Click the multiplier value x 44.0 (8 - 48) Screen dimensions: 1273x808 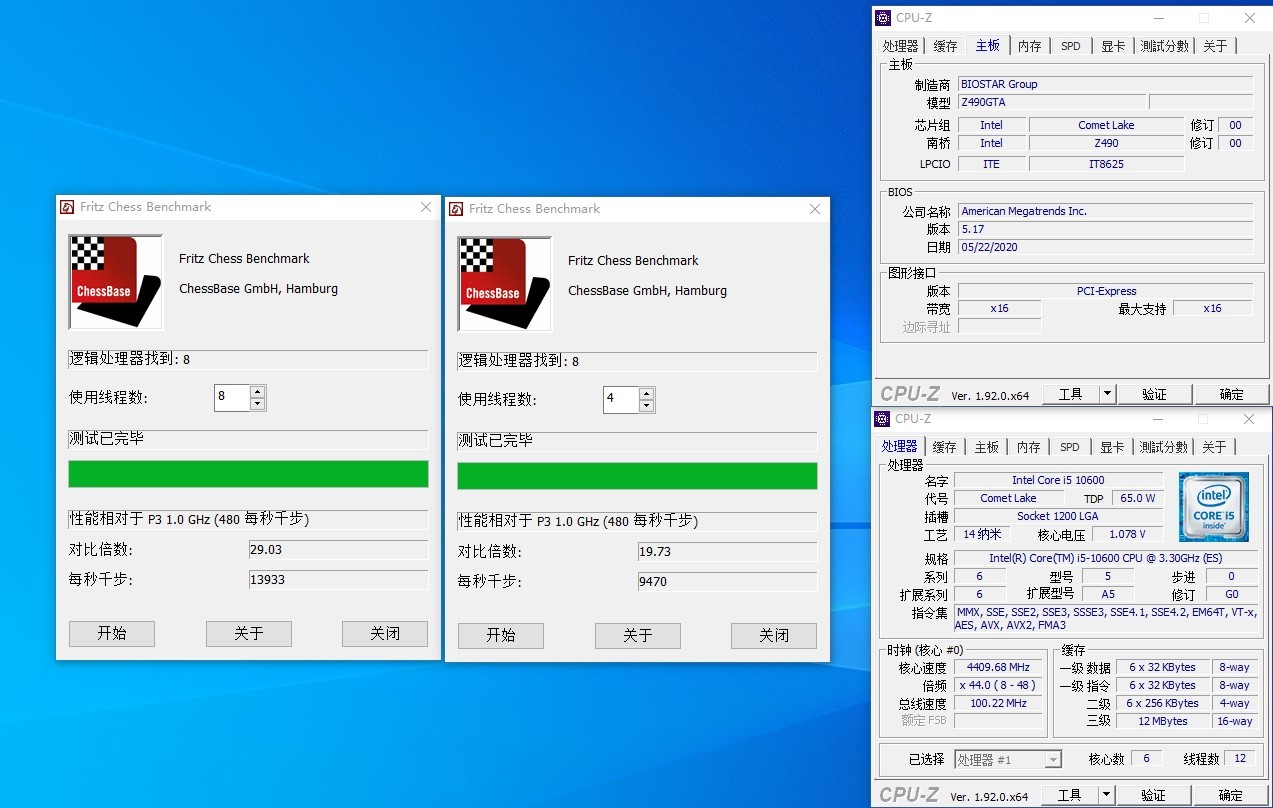[999, 685]
